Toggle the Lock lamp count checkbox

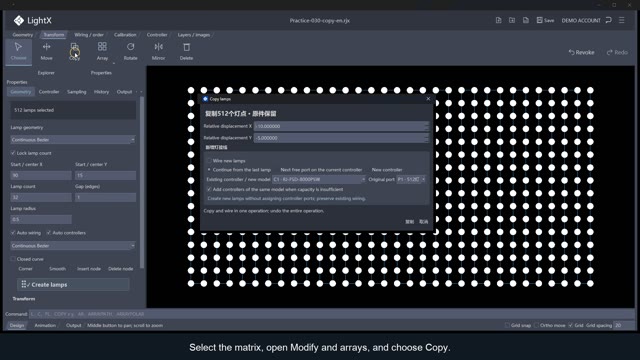point(13,153)
